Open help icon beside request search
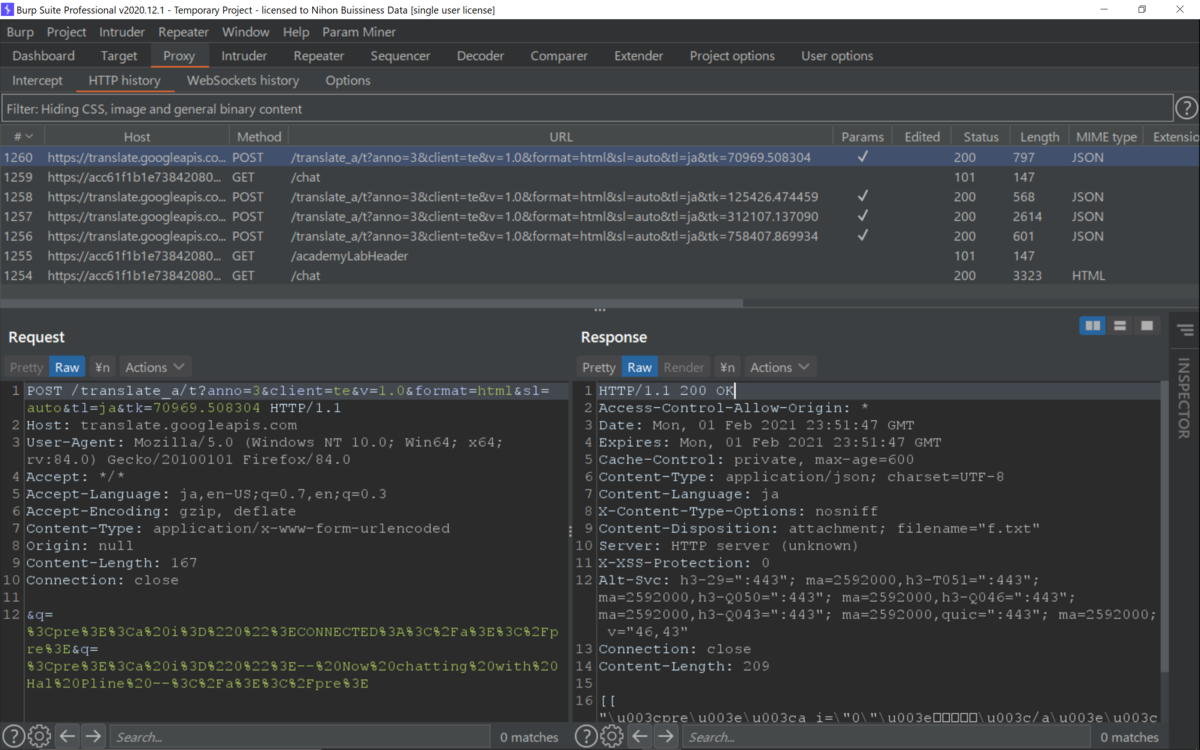Viewport: 1200px width, 750px height. [13, 737]
